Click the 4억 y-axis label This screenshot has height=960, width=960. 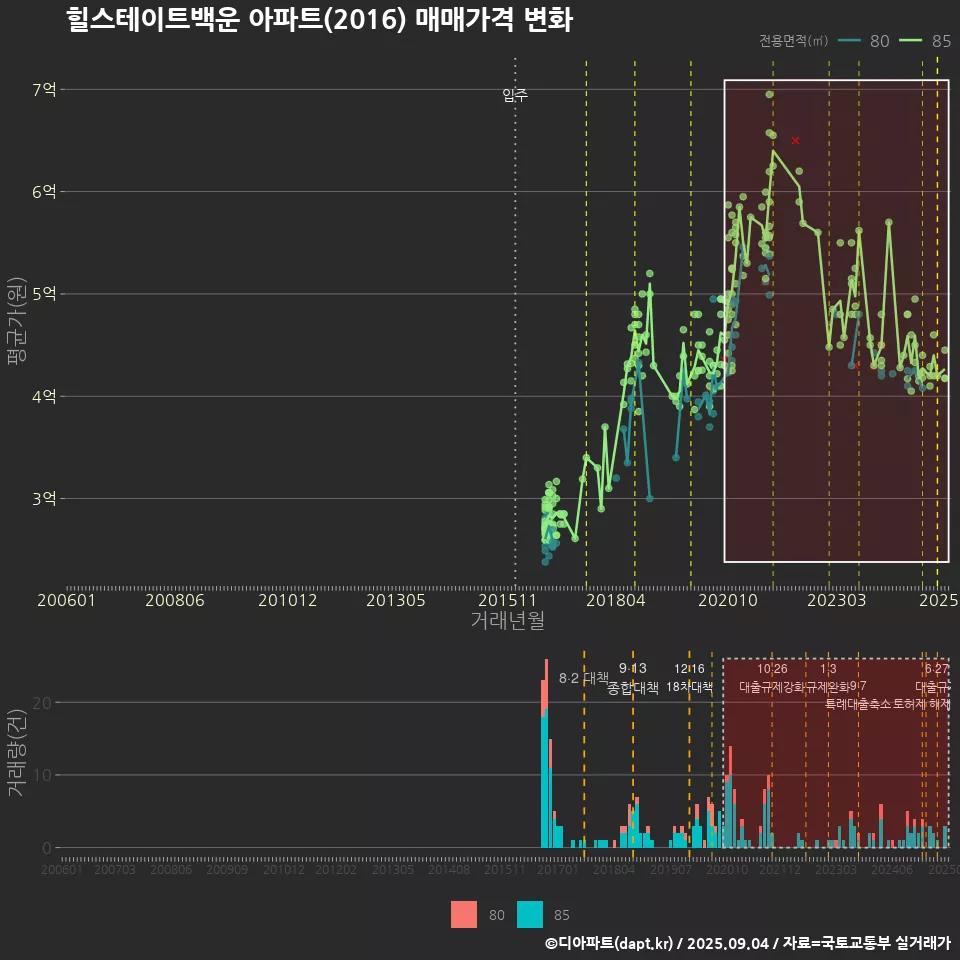pyautogui.click(x=44, y=396)
